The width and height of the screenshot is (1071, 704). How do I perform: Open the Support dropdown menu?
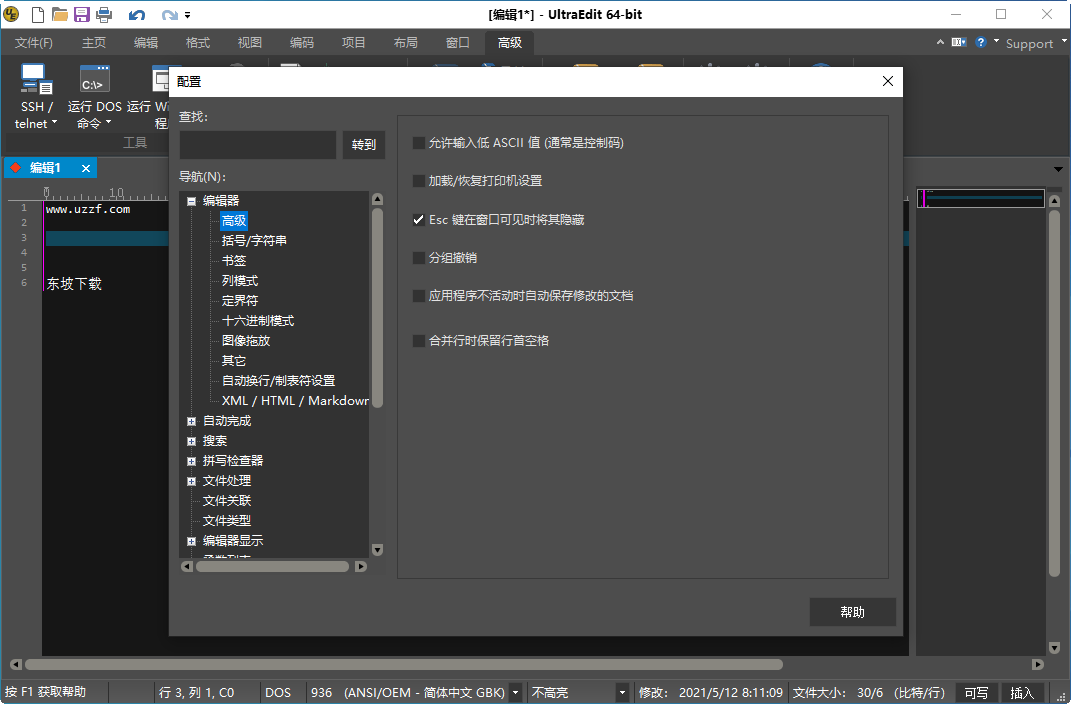coord(1035,44)
